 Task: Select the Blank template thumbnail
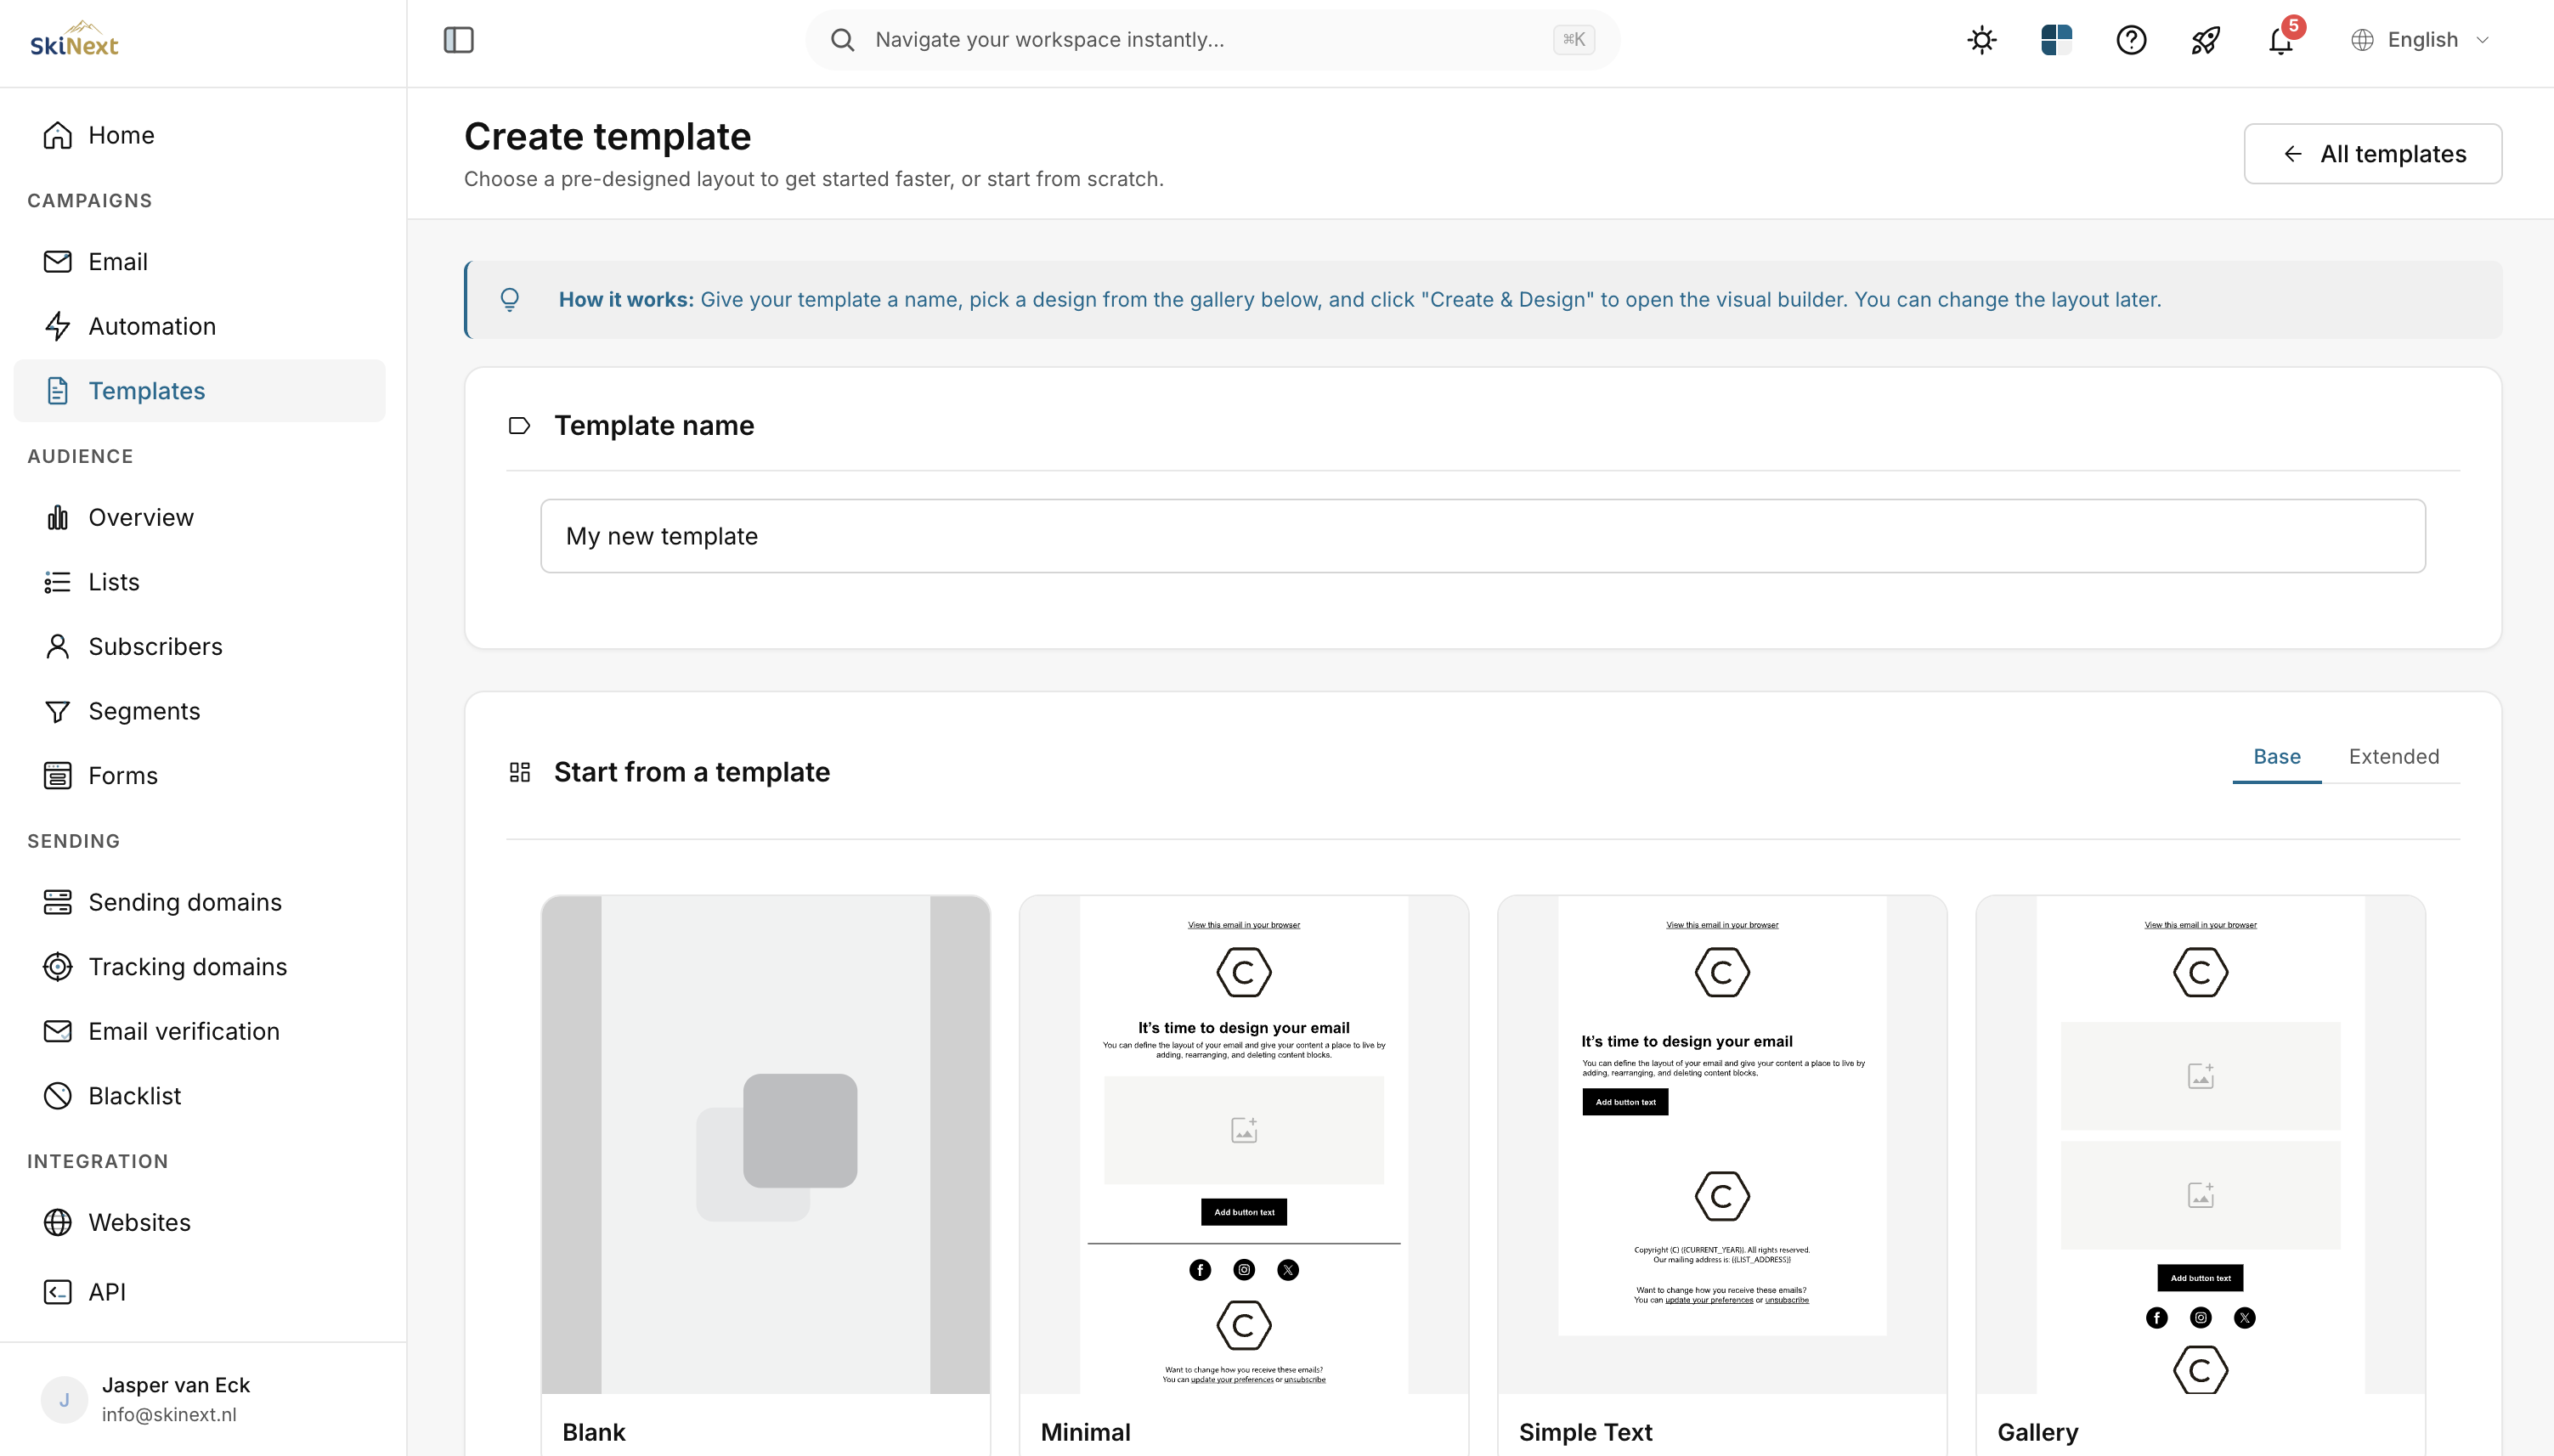[765, 1144]
